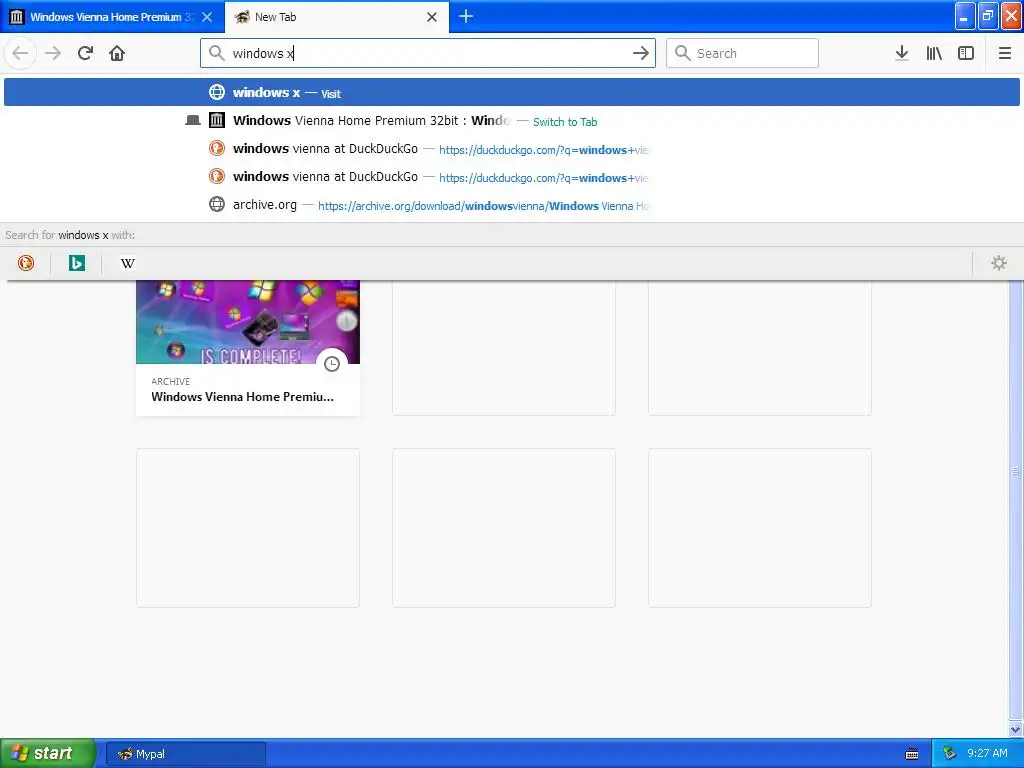Click the globe icon of Visit suggestion

point(217,92)
